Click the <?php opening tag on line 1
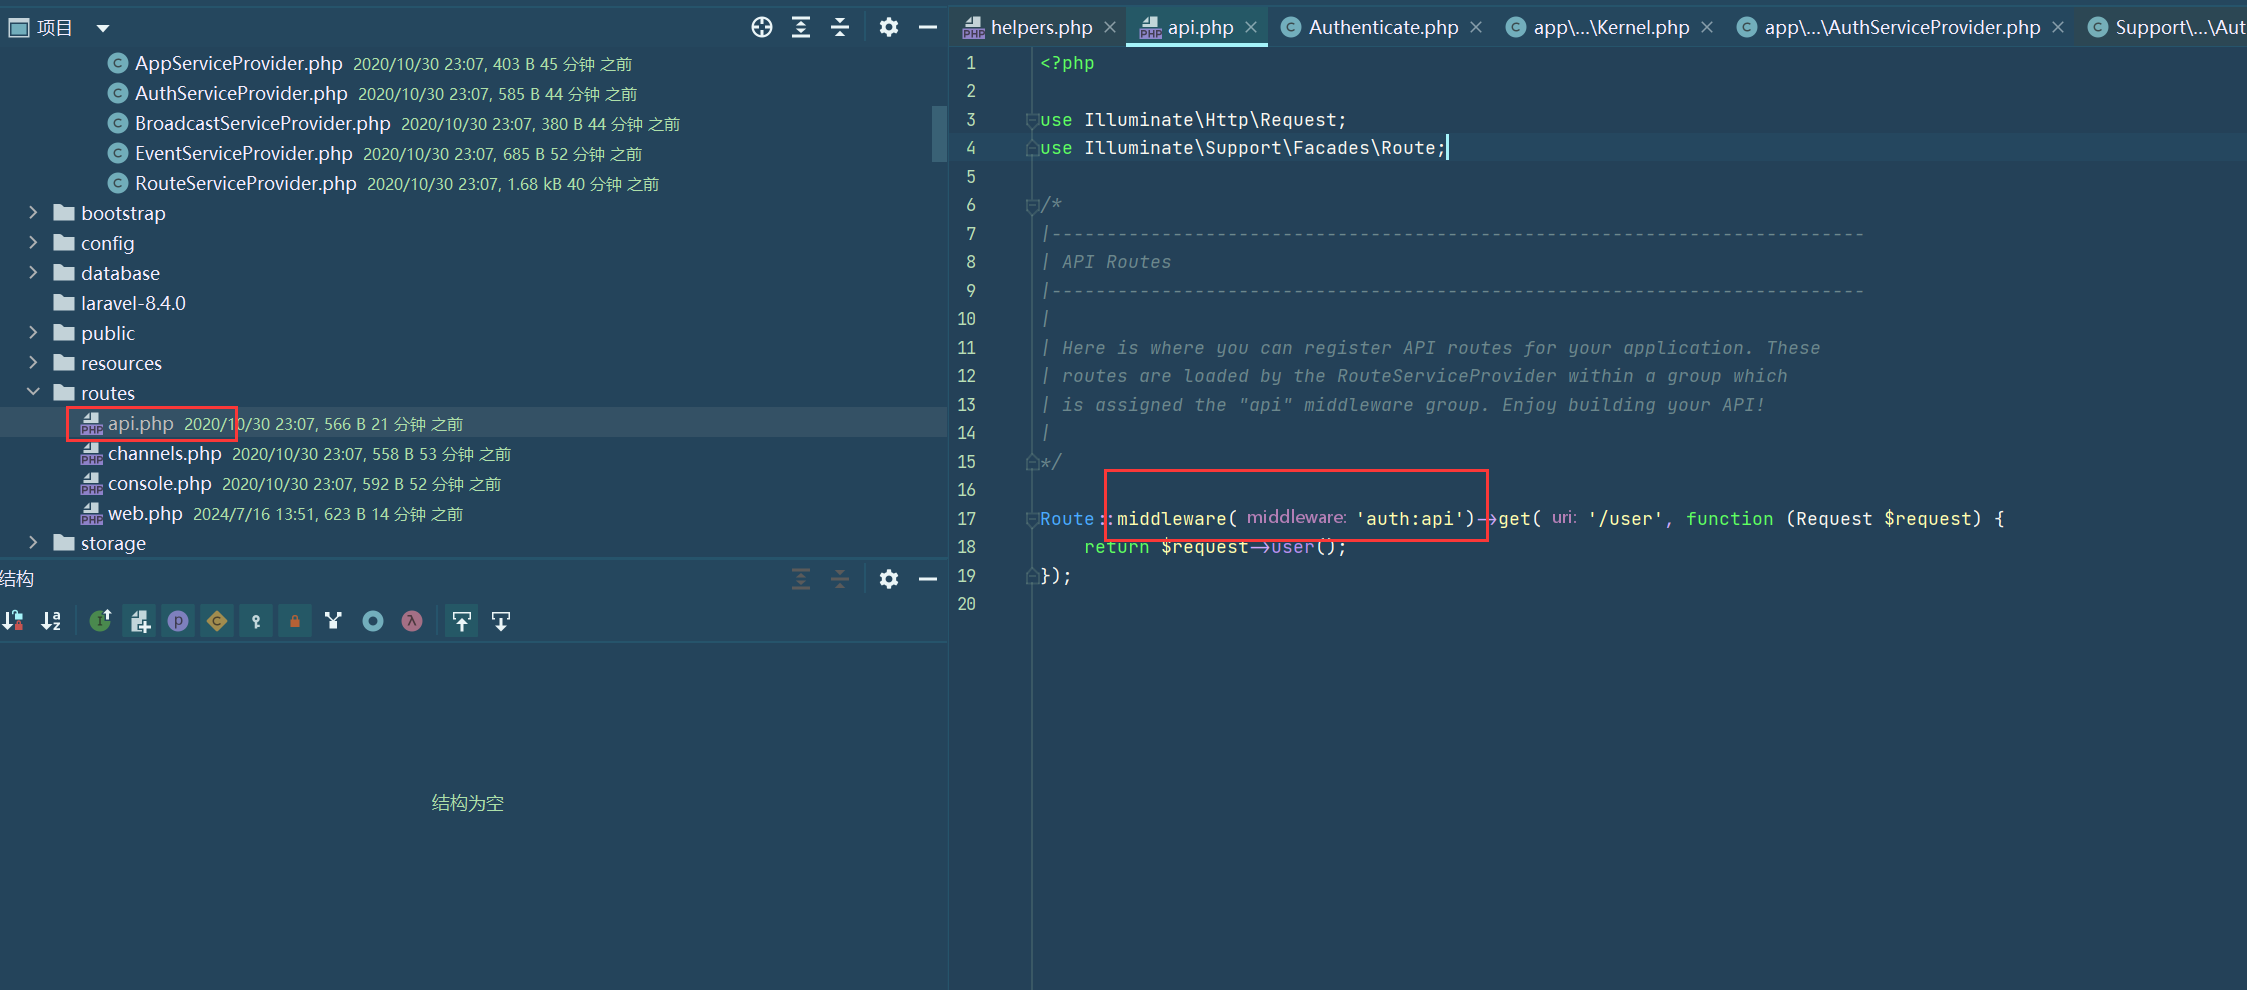The height and width of the screenshot is (990, 2247). [x=1067, y=63]
